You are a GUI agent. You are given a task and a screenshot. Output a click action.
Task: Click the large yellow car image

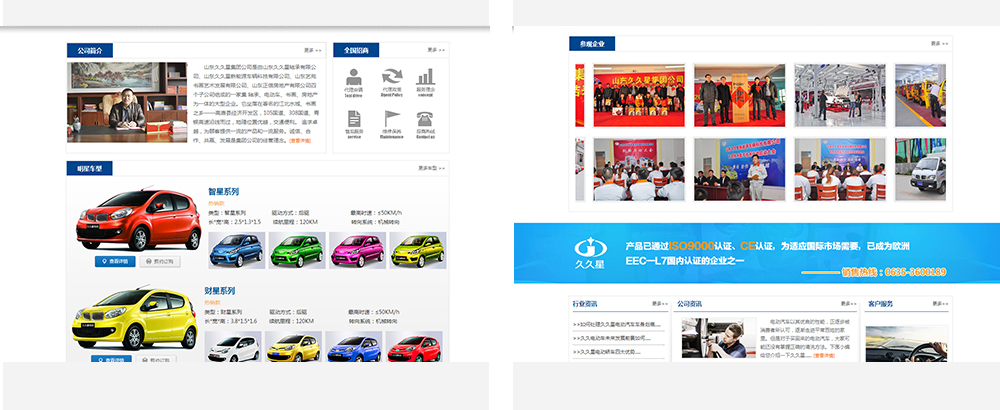[x=135, y=318]
